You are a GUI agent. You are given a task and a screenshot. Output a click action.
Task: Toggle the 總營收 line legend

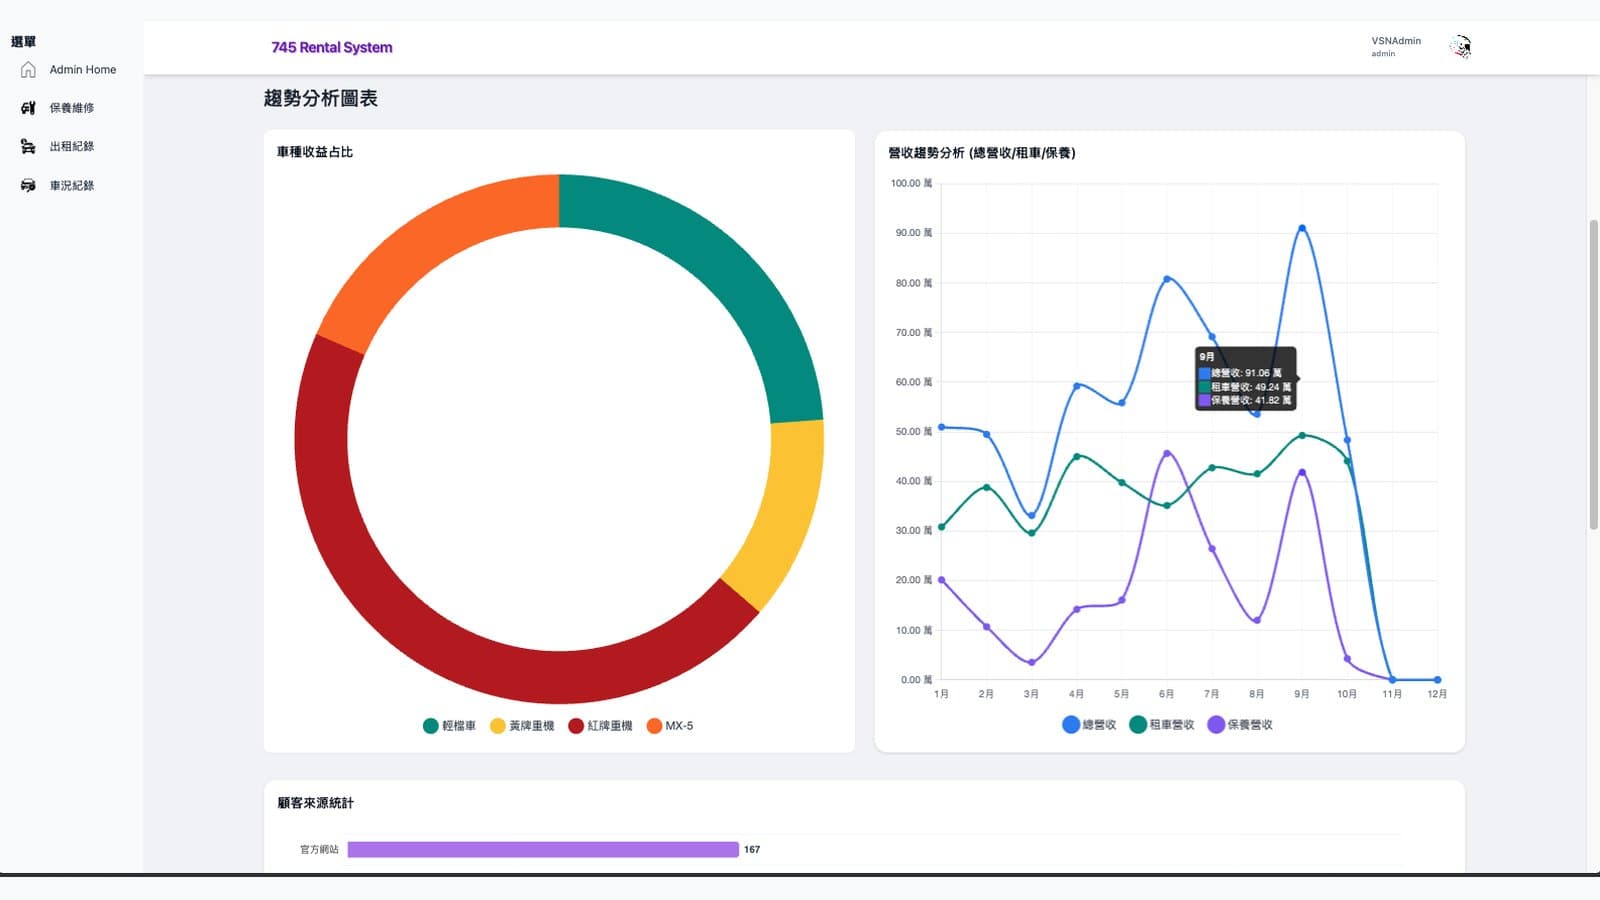point(1089,725)
